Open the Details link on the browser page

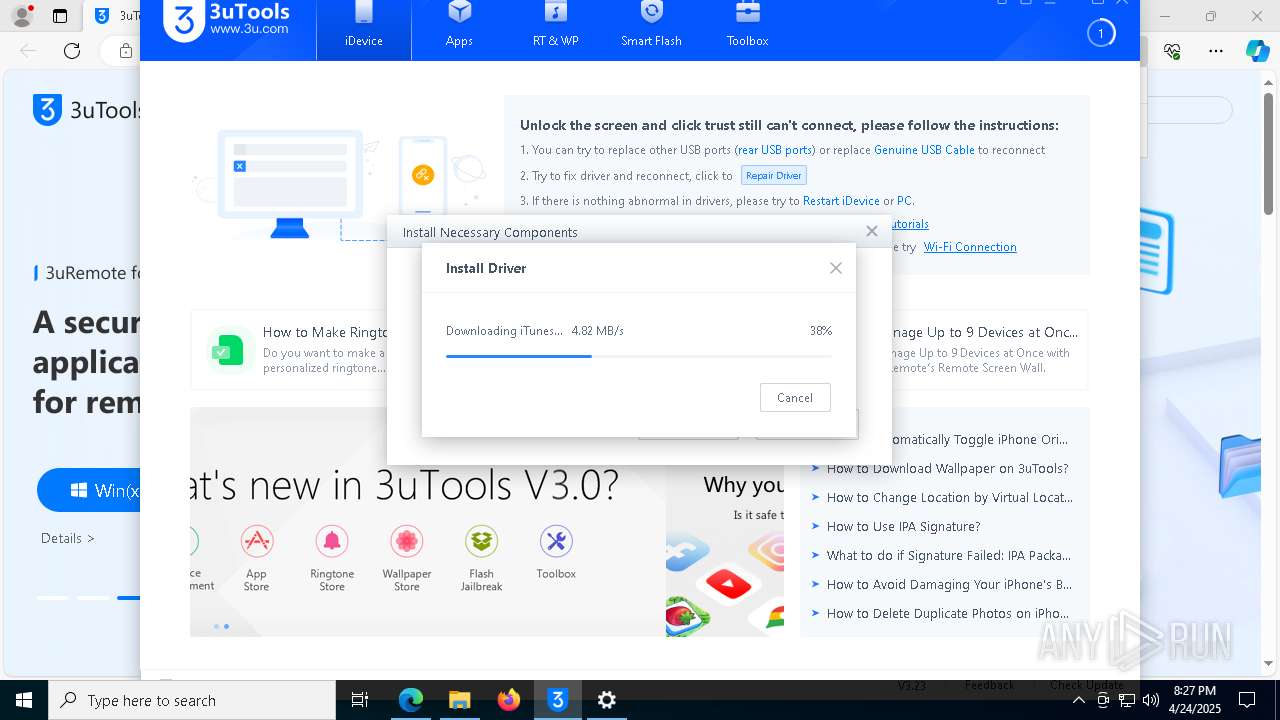[x=68, y=538]
